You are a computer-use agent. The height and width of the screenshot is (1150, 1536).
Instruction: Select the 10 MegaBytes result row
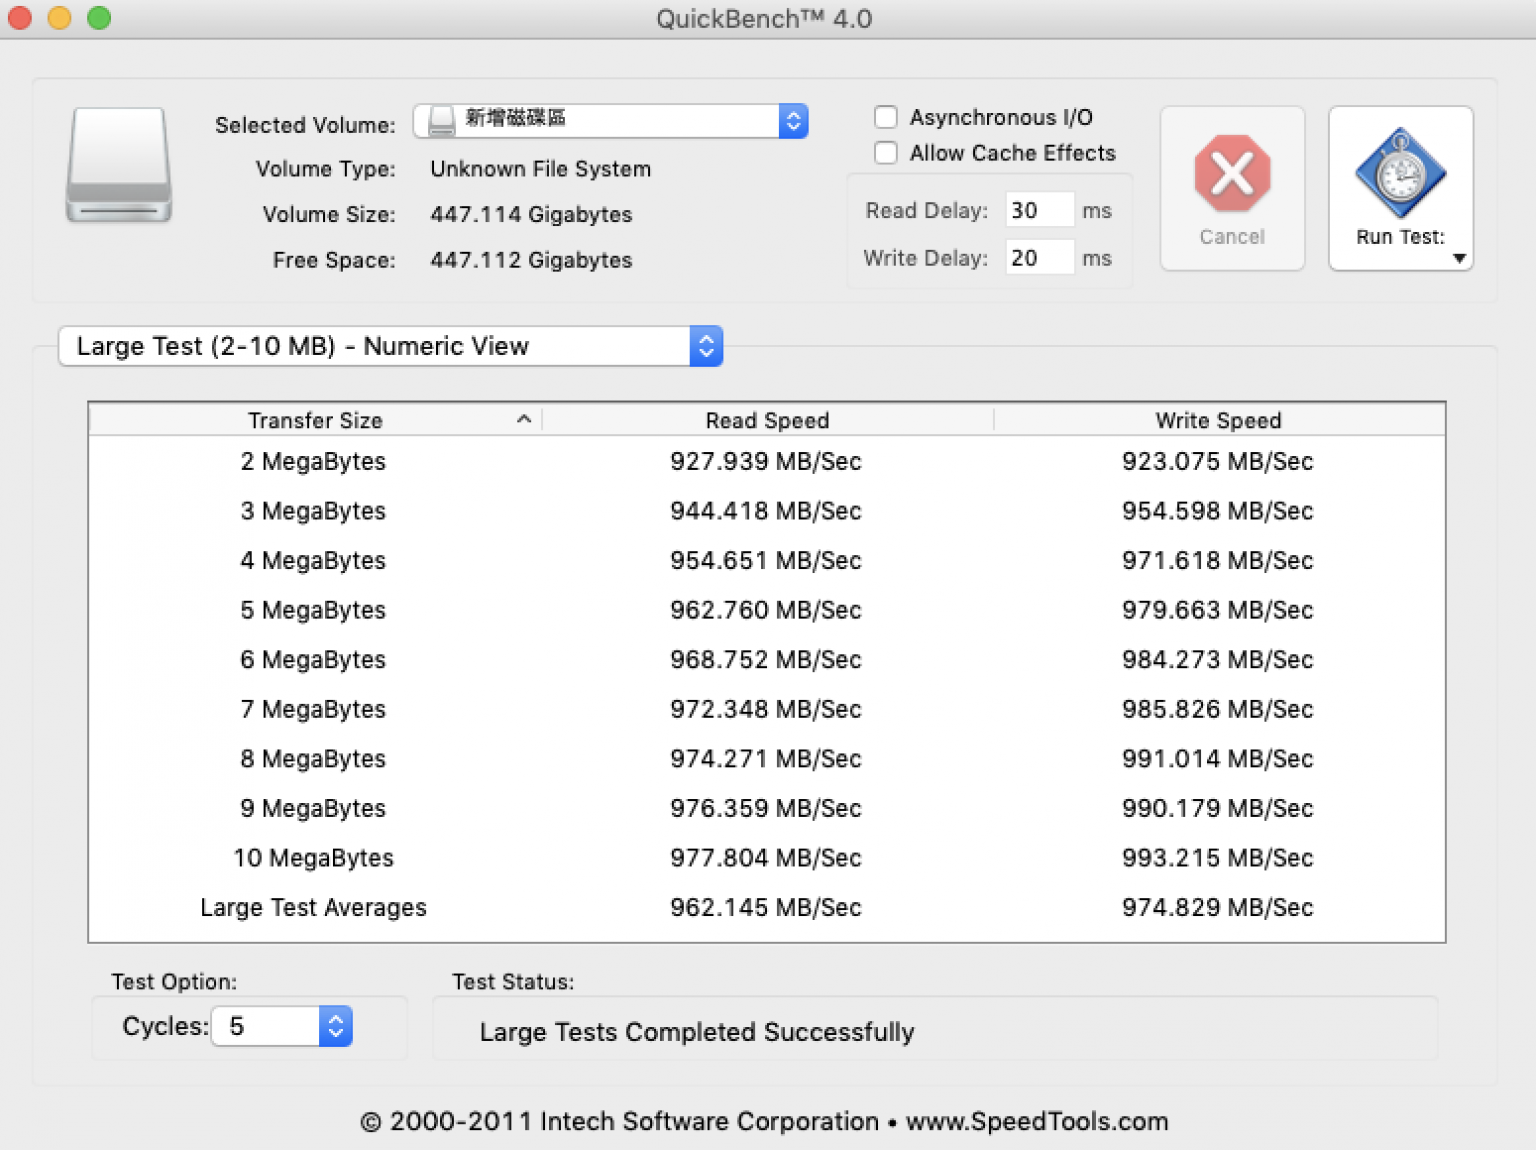(766, 858)
